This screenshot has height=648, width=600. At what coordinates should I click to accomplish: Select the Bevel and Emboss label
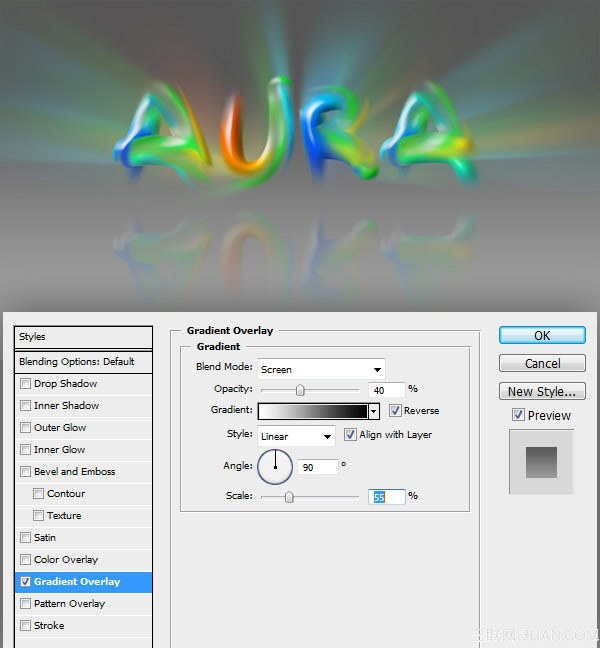[74, 472]
